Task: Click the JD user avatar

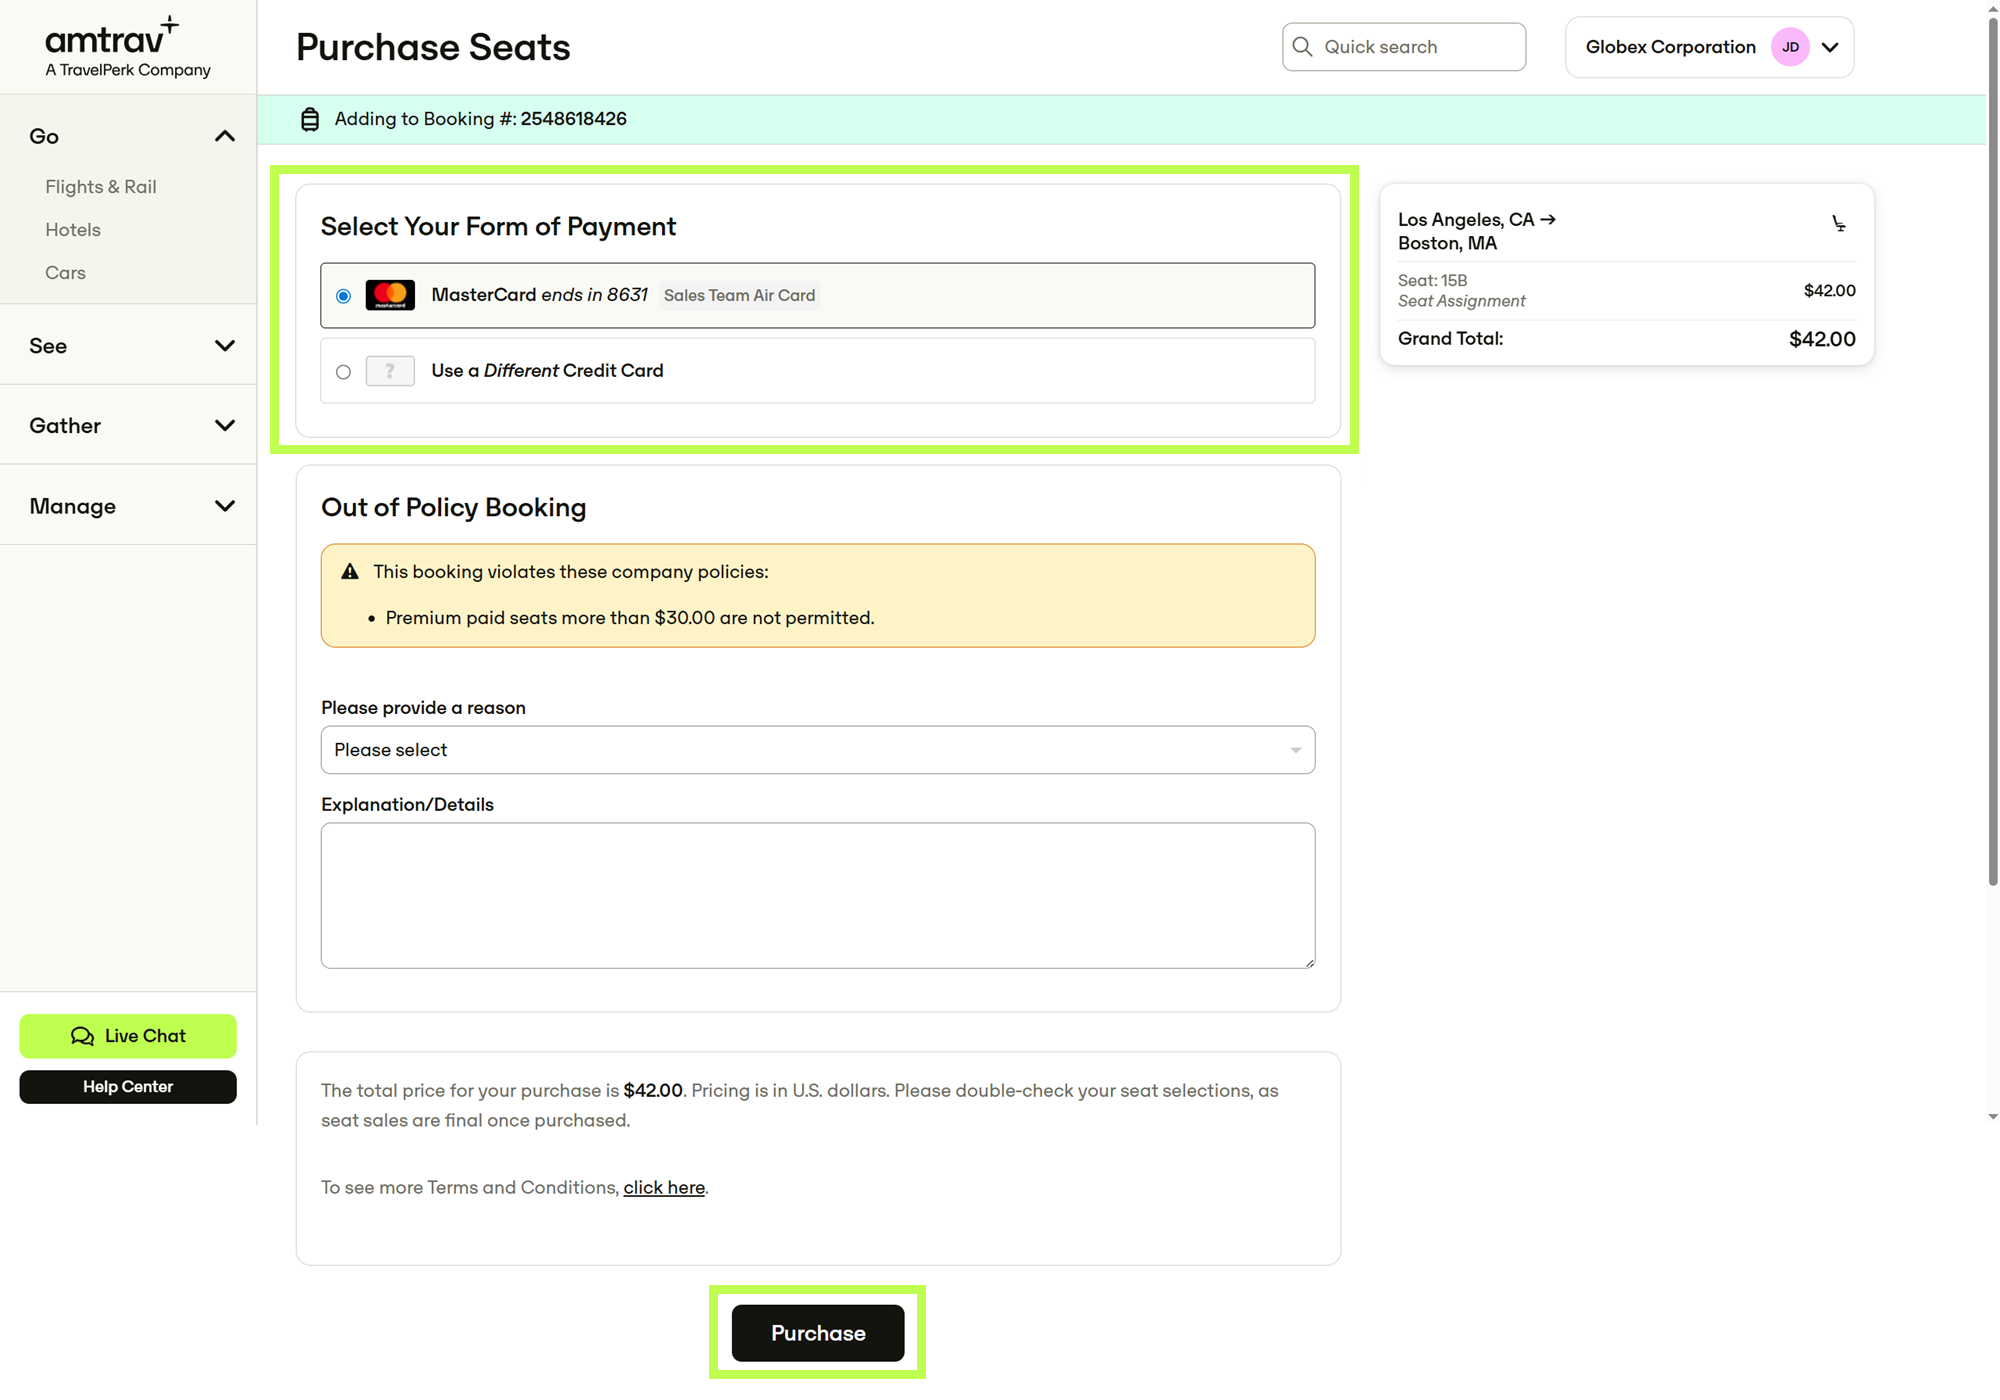Action: click(1790, 47)
